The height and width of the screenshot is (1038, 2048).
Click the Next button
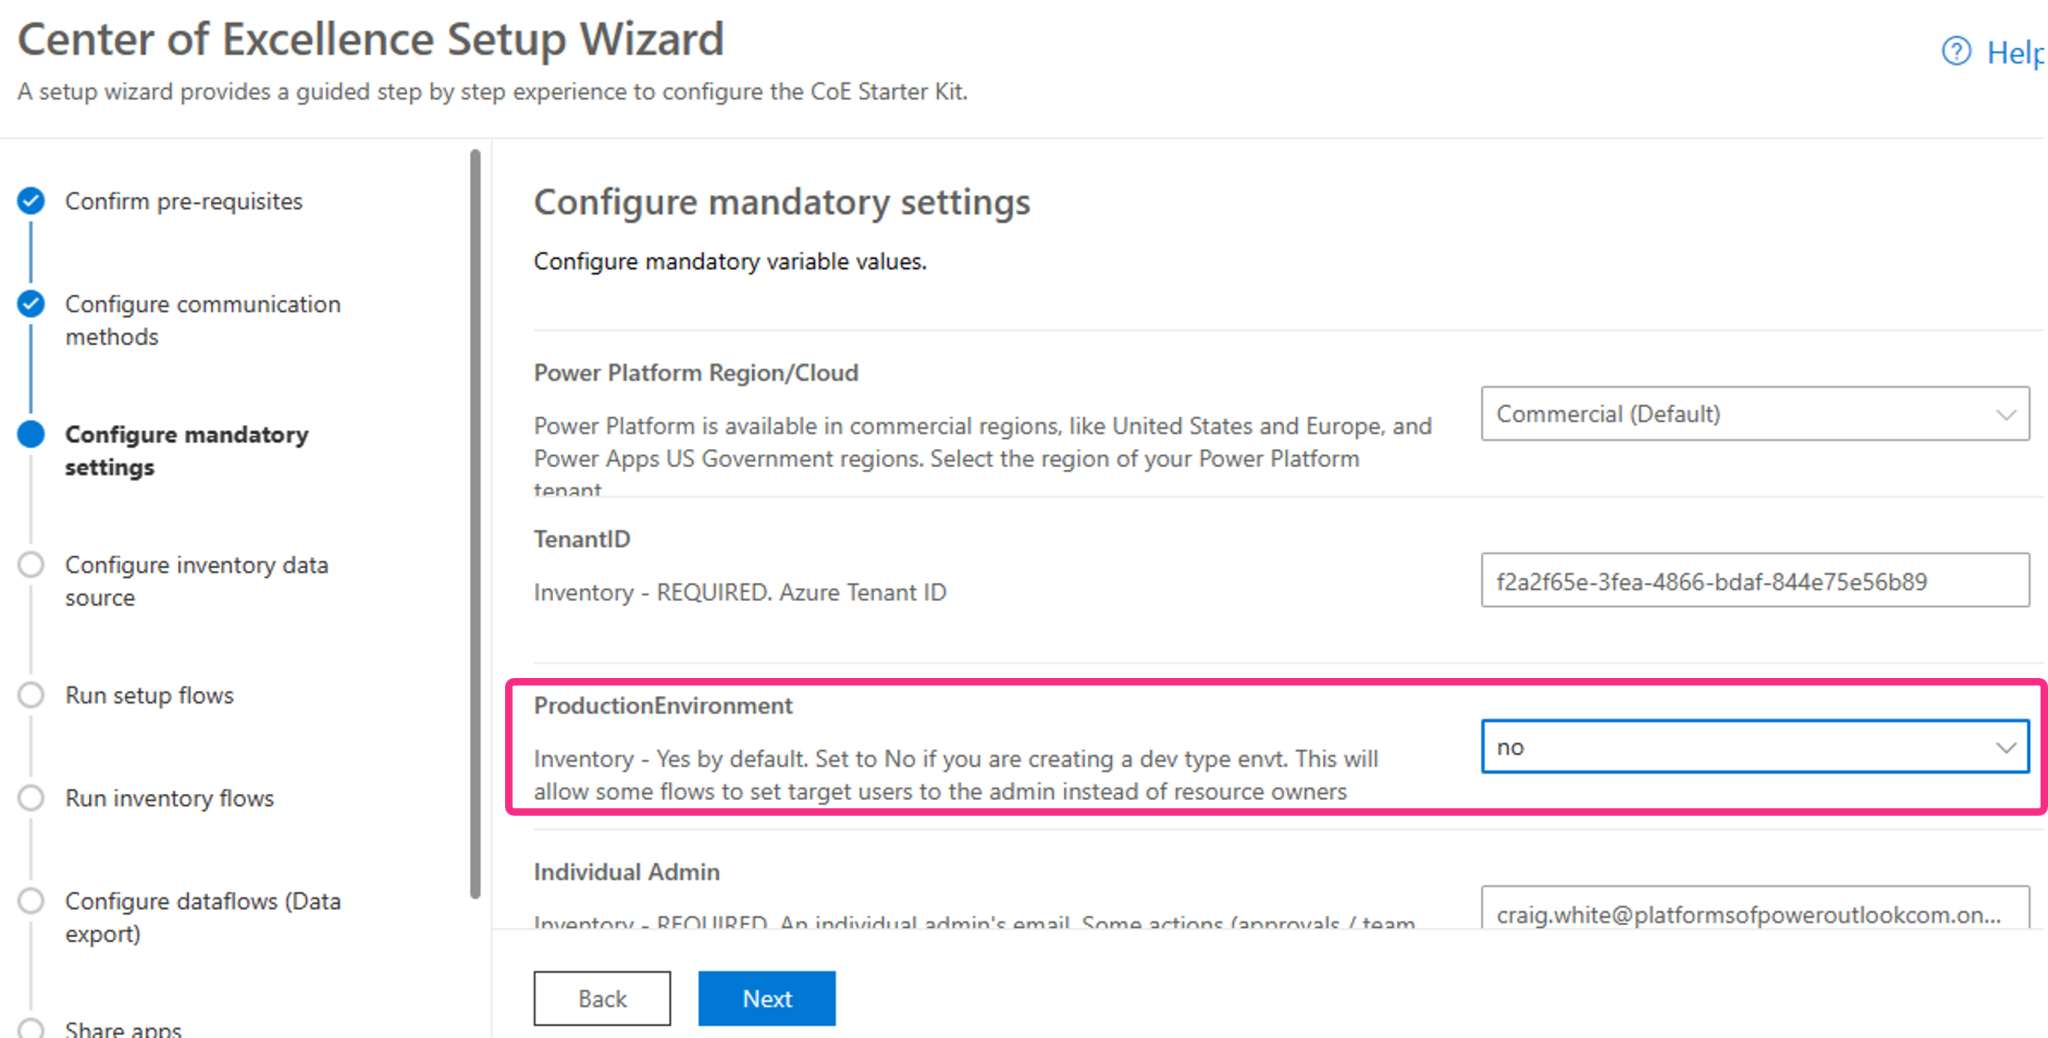[766, 997]
